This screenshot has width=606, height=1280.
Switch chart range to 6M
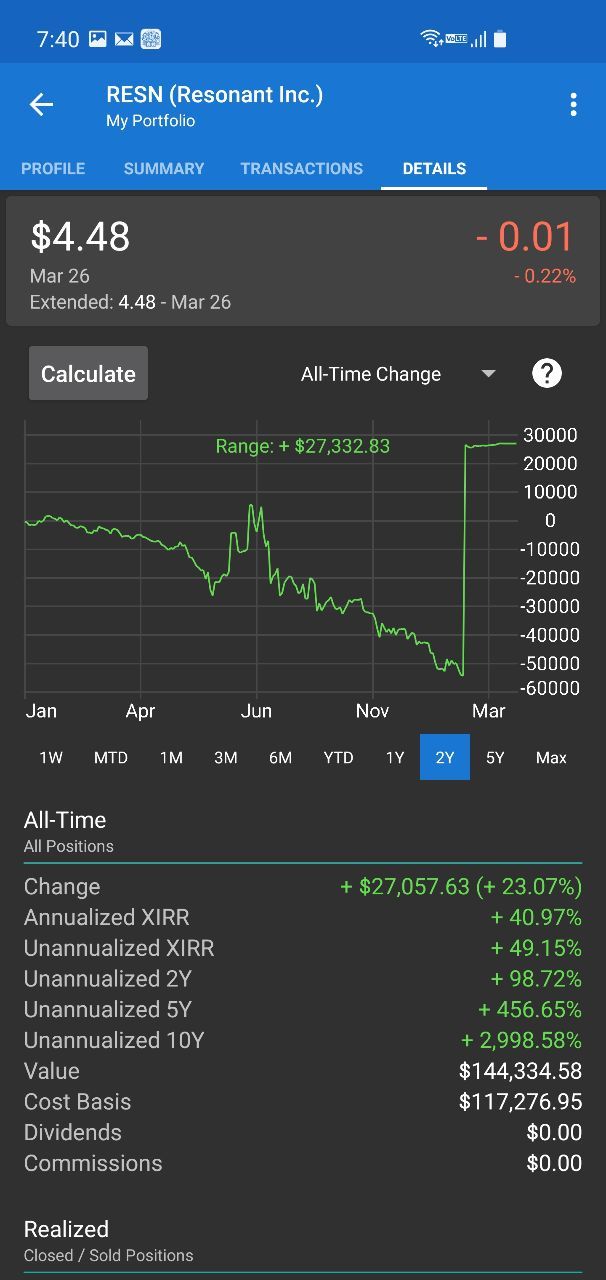(280, 758)
